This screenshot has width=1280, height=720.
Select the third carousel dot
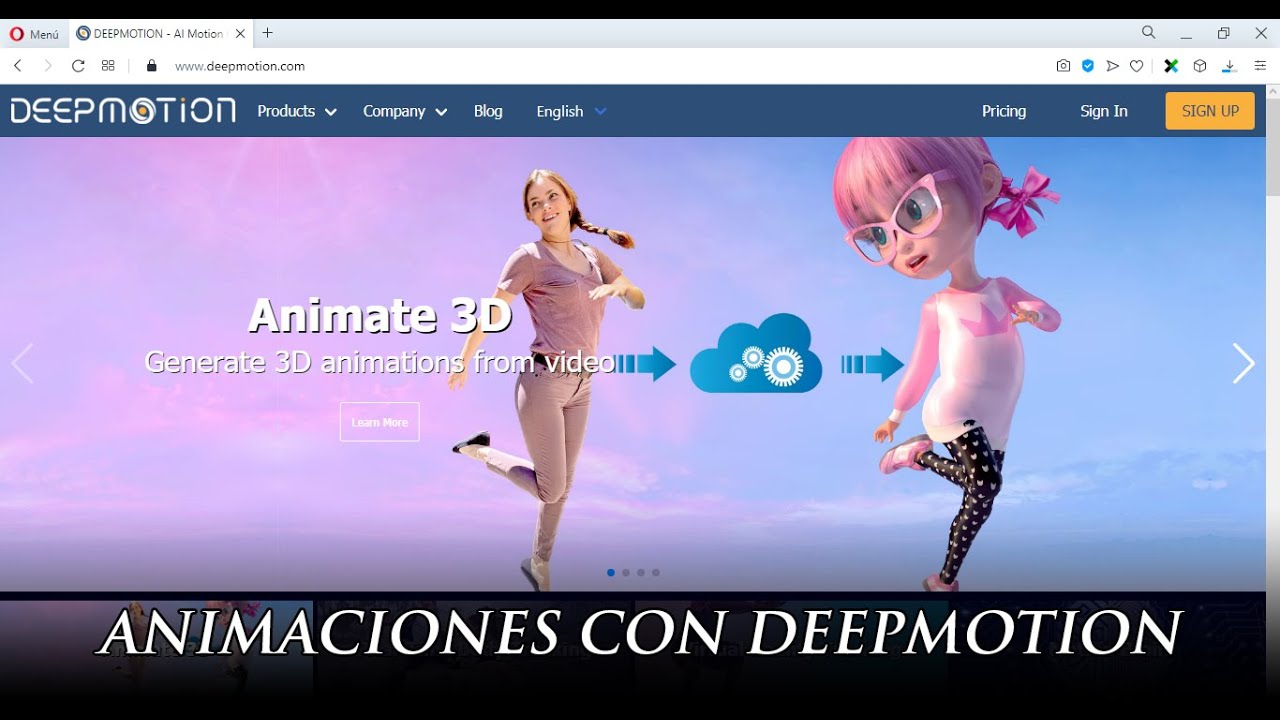(x=641, y=573)
